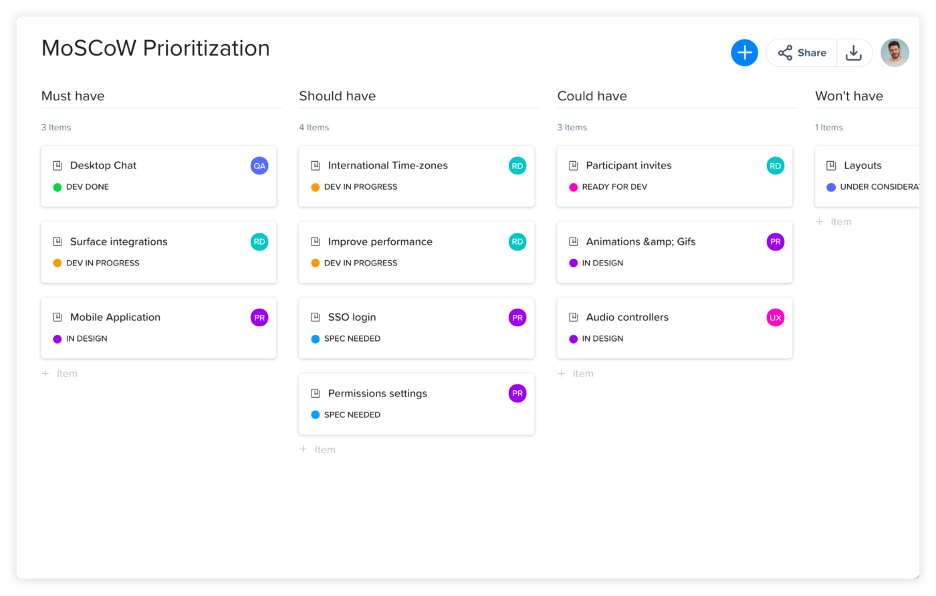
Task: Add item under Must have column
Action: point(60,374)
